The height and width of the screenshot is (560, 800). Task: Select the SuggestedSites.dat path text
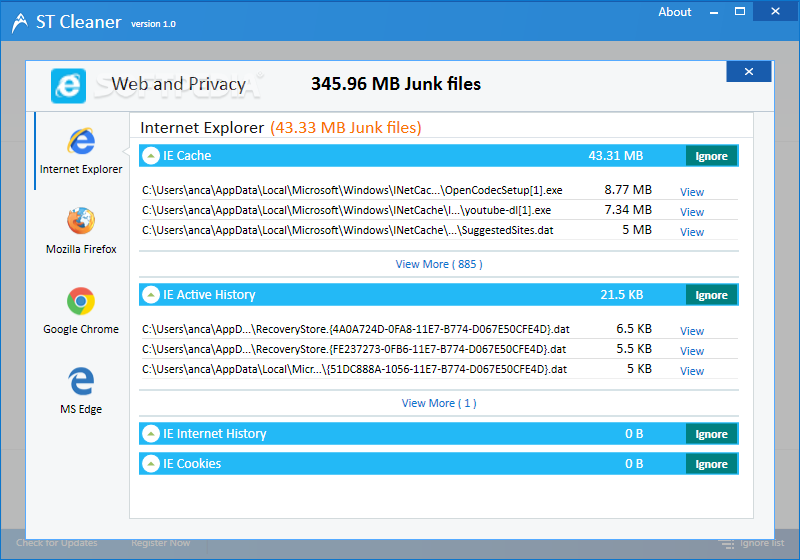347,230
